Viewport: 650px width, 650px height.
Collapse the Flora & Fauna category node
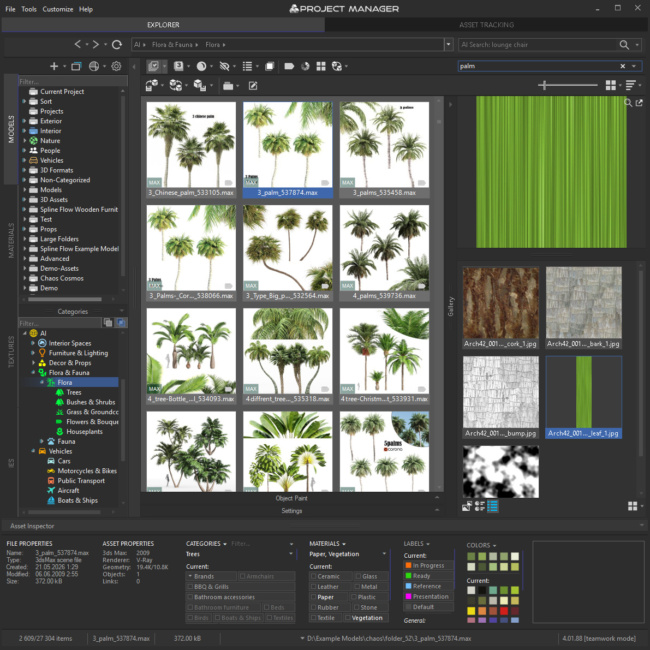click(33, 372)
